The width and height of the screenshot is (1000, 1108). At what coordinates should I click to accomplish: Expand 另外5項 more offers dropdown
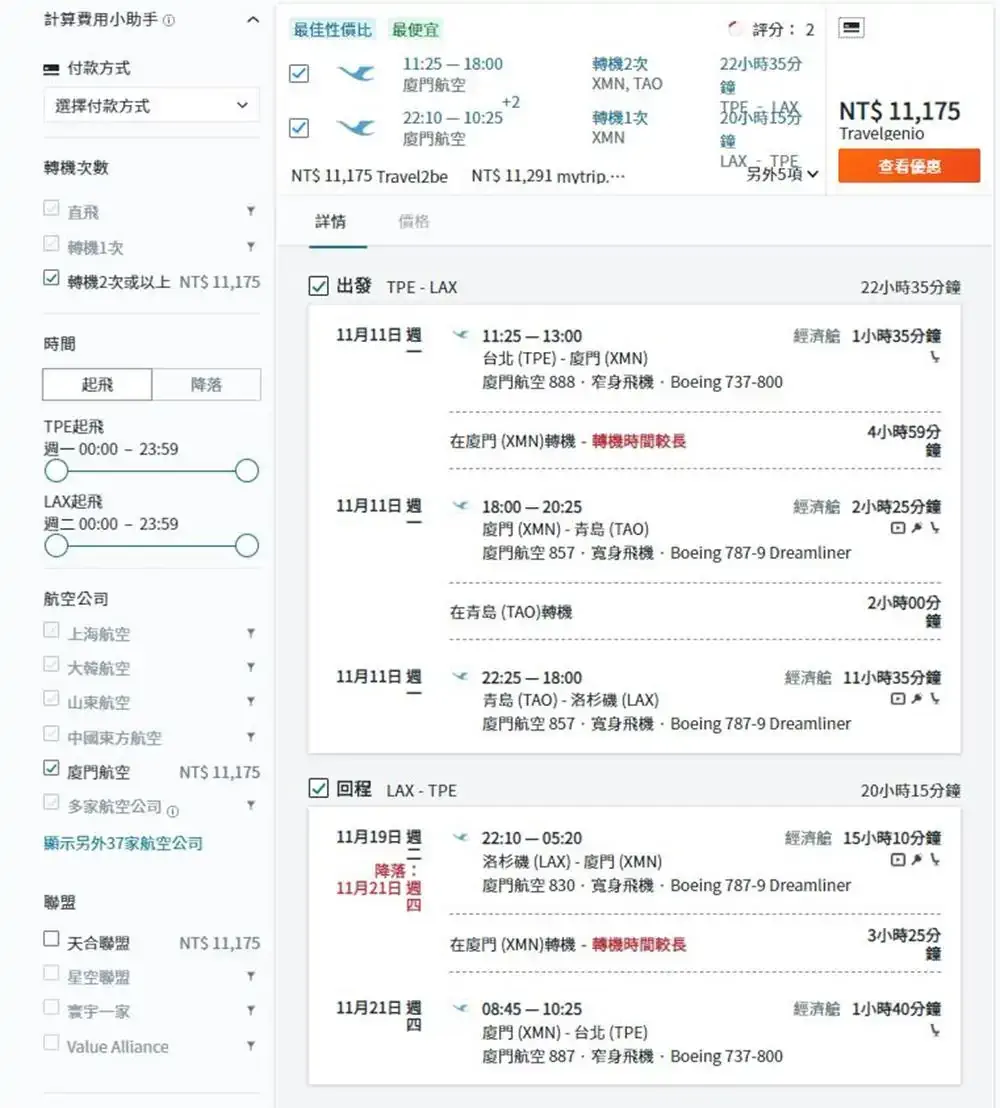coord(782,174)
